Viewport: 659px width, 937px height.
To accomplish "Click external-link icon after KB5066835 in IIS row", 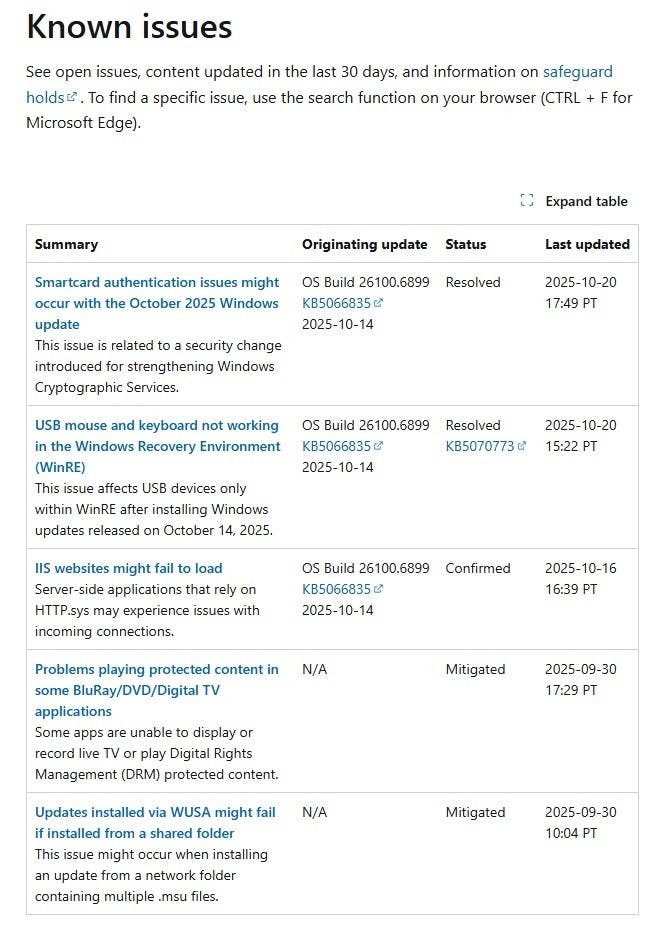I will [x=379, y=590].
